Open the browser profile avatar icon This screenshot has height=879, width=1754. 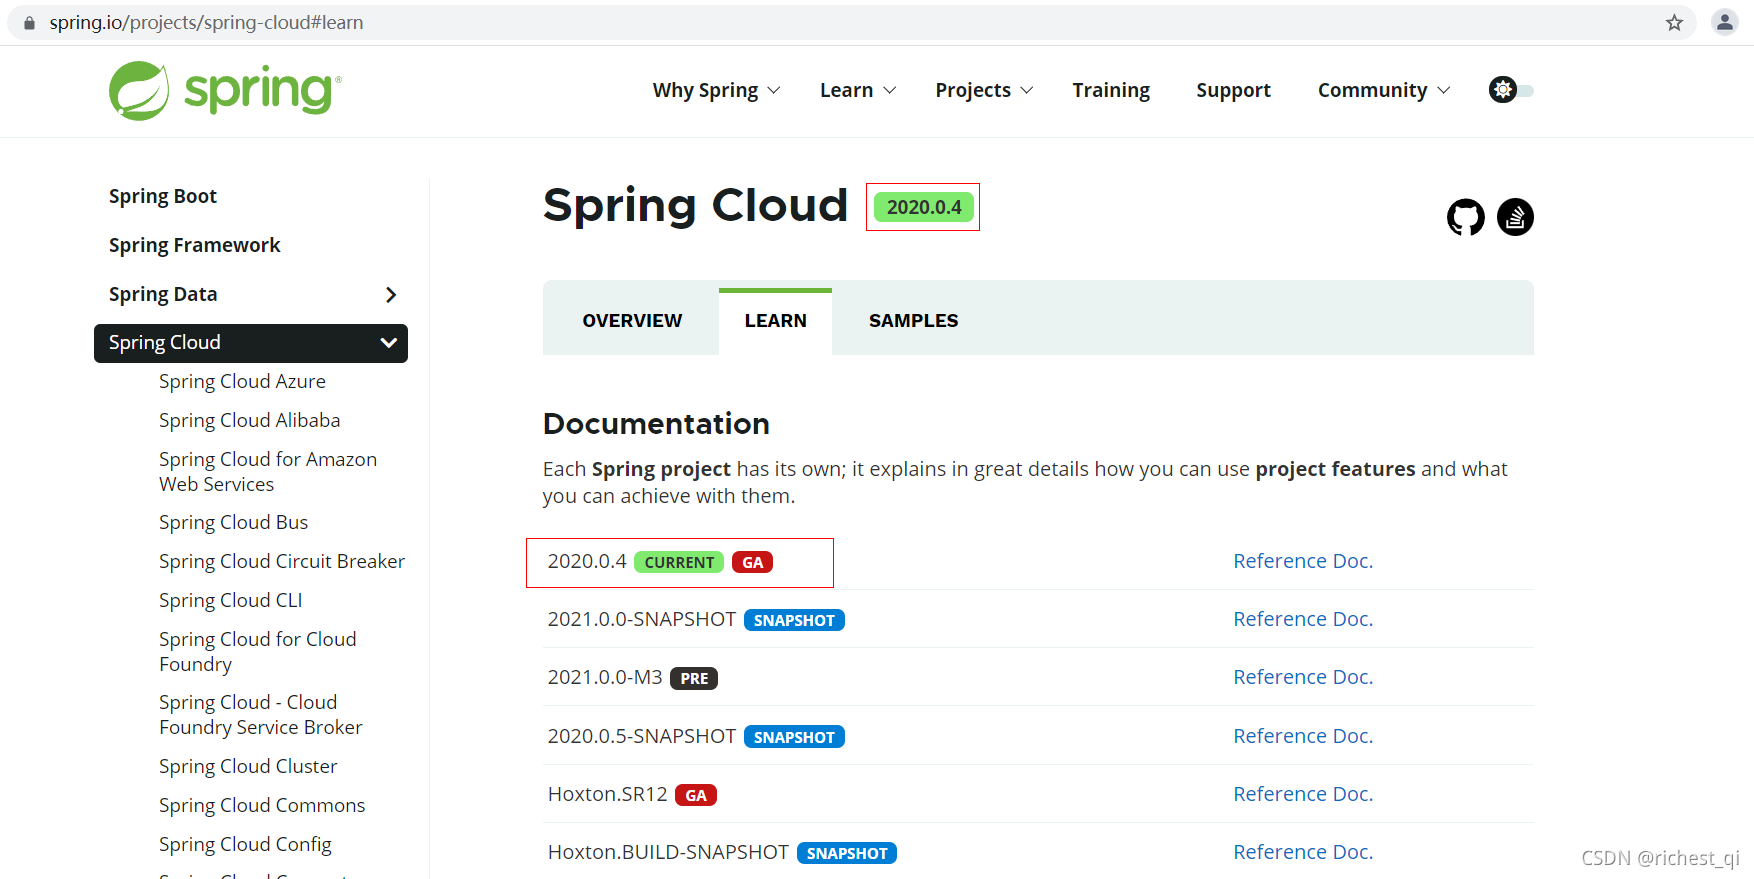click(x=1724, y=23)
